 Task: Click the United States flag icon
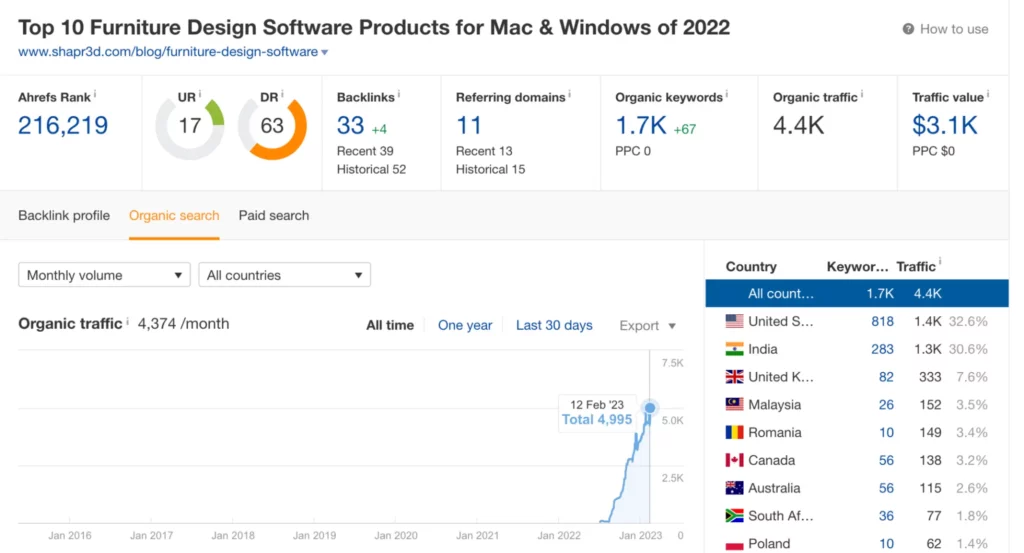click(x=734, y=321)
